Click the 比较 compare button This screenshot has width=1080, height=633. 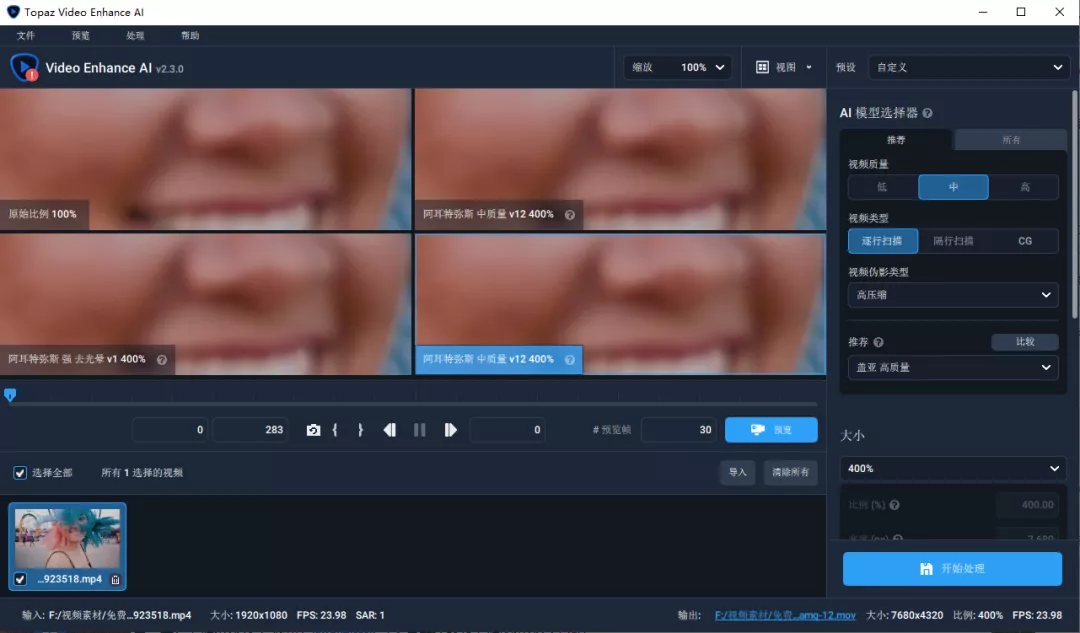point(1025,342)
